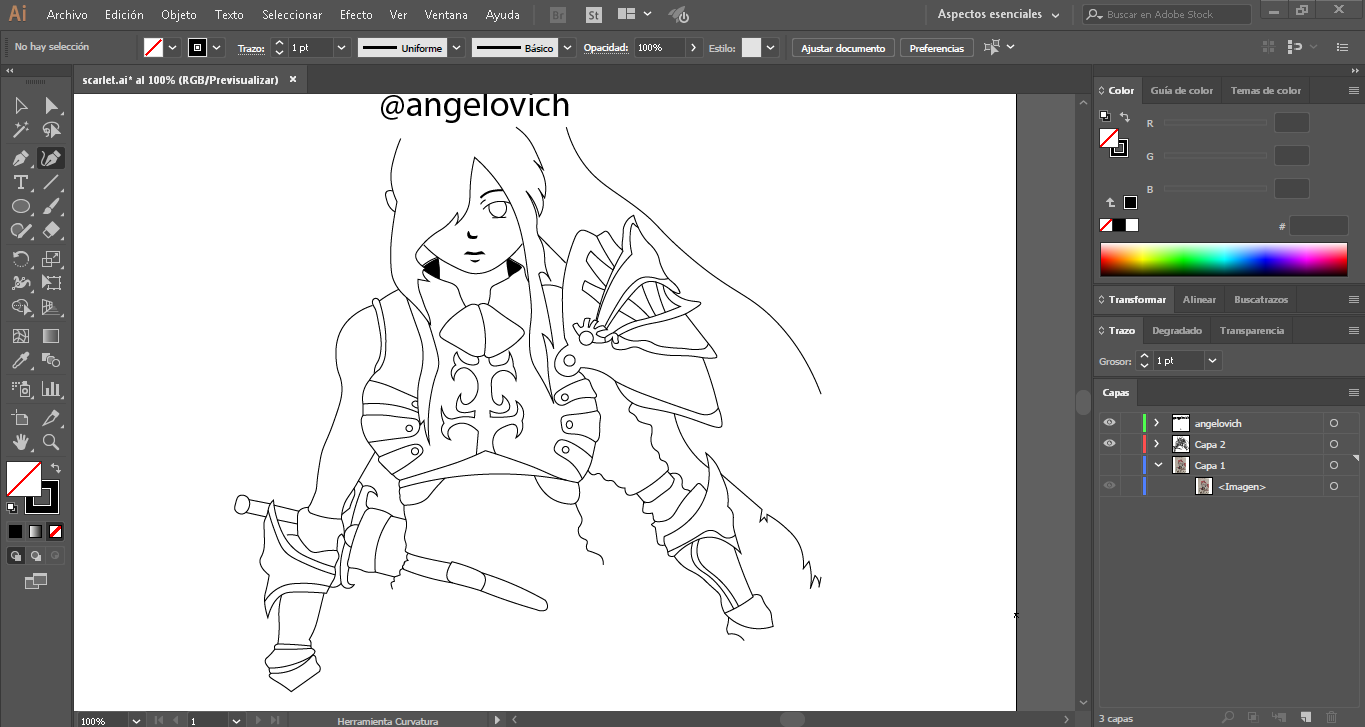Expand the angelovich layer
Screen dimensions: 1365x727
coord(1157,423)
